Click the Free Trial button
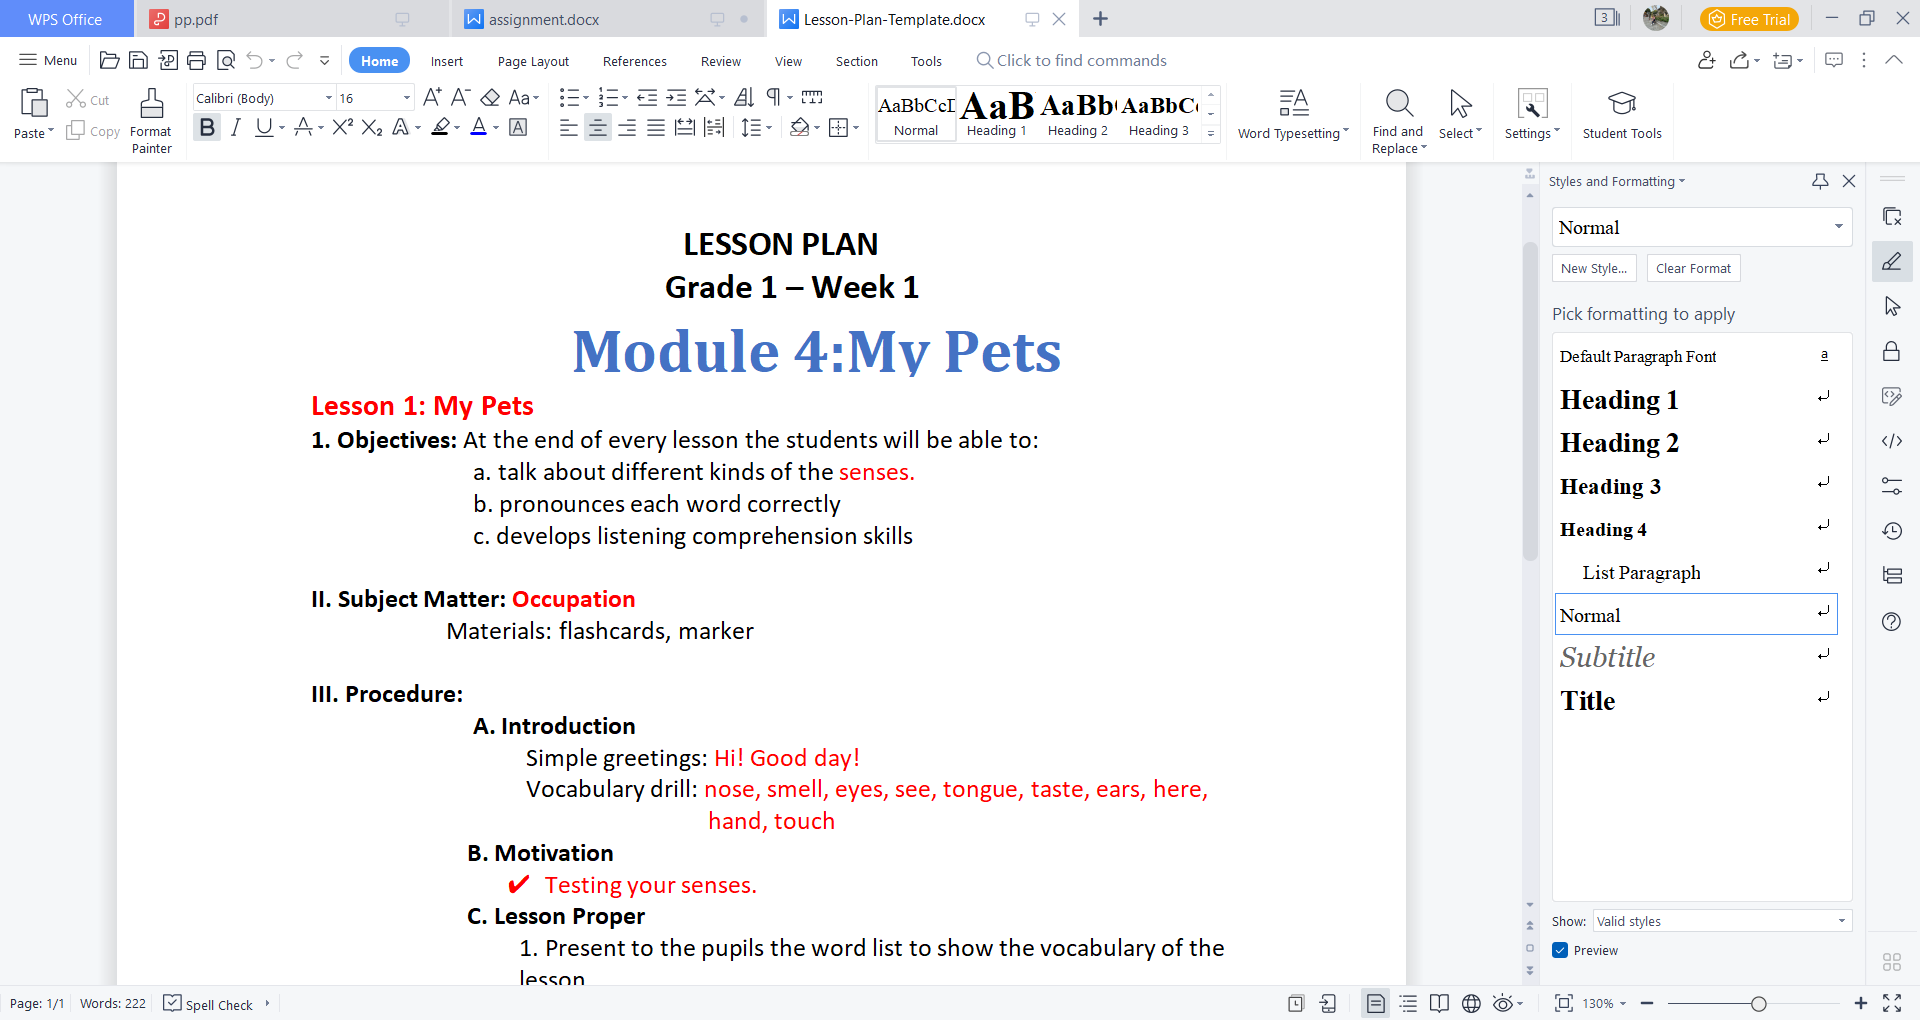Viewport: 1920px width, 1020px height. tap(1749, 19)
